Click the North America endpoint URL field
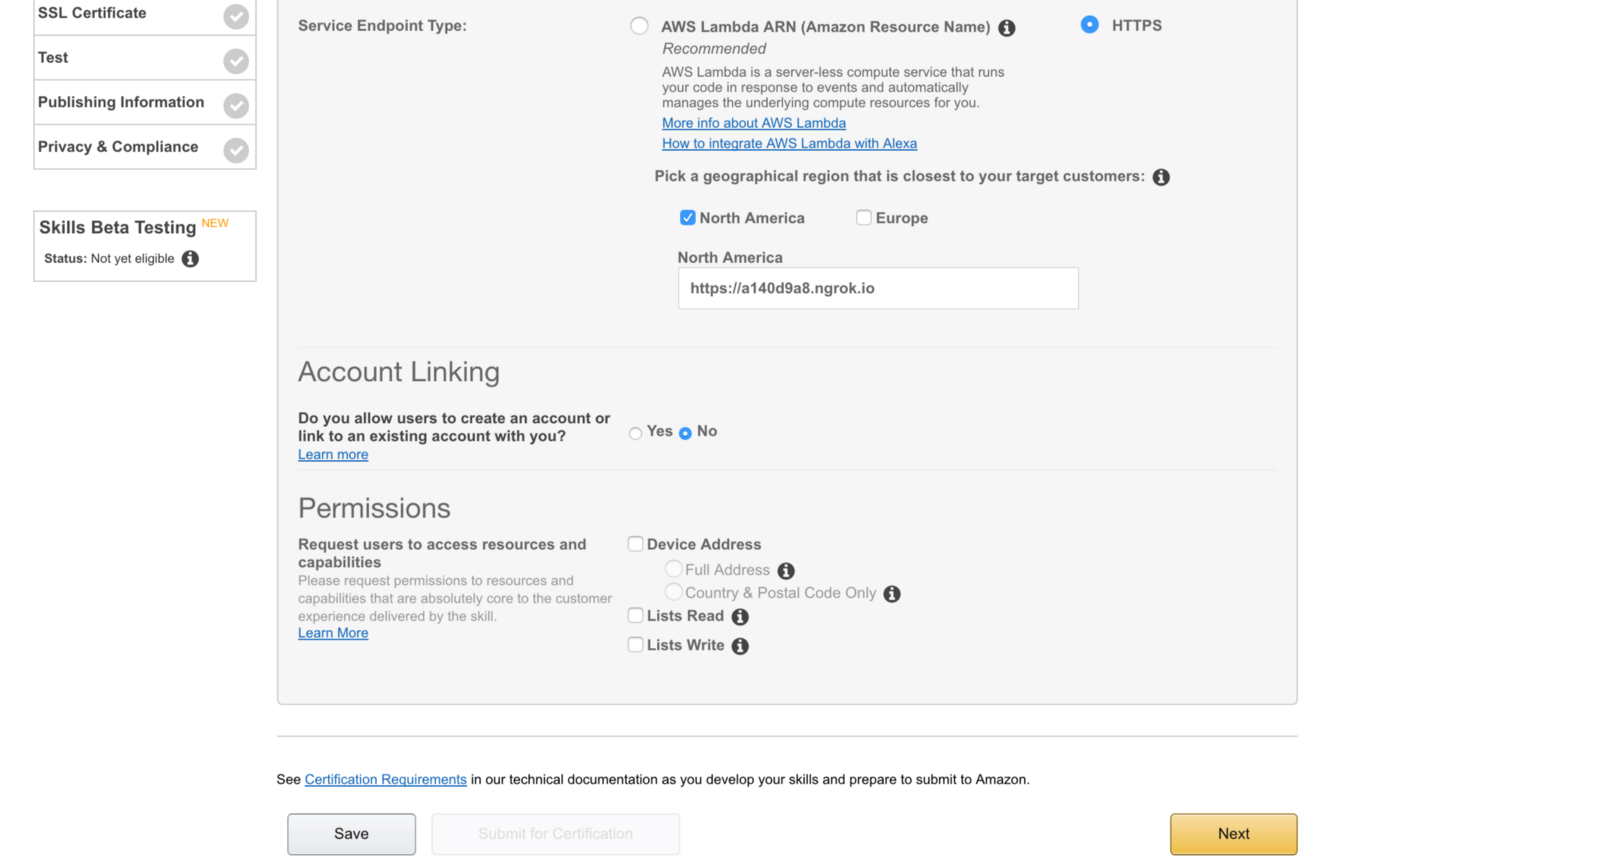 coord(878,288)
